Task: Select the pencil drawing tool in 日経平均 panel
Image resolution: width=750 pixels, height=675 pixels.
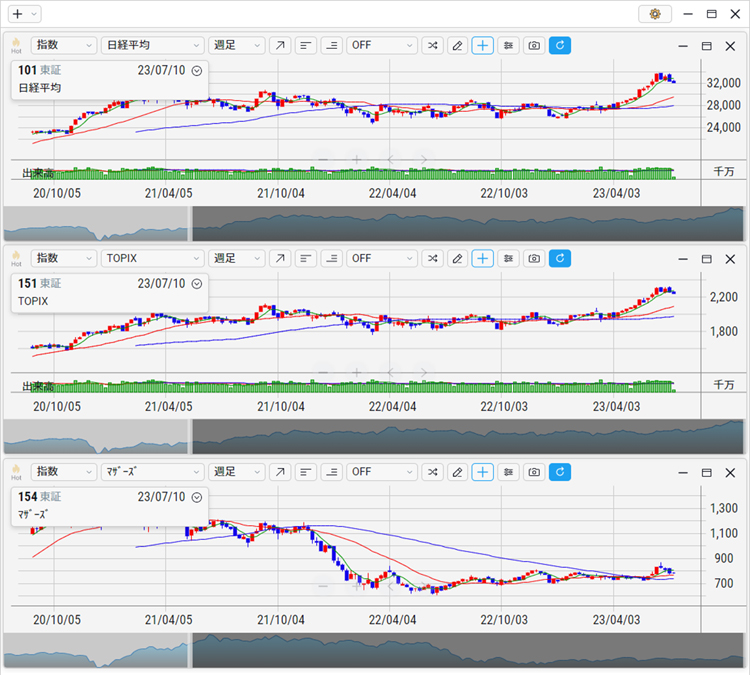Action: click(x=458, y=45)
